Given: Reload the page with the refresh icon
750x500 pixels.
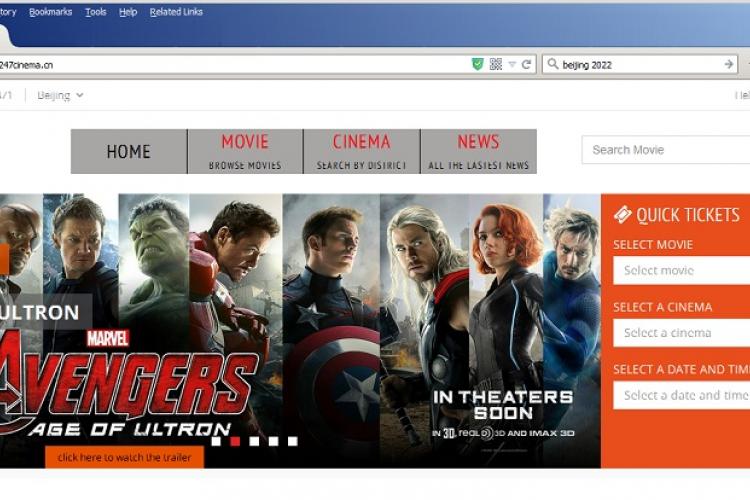Looking at the screenshot, I should click(x=526, y=64).
